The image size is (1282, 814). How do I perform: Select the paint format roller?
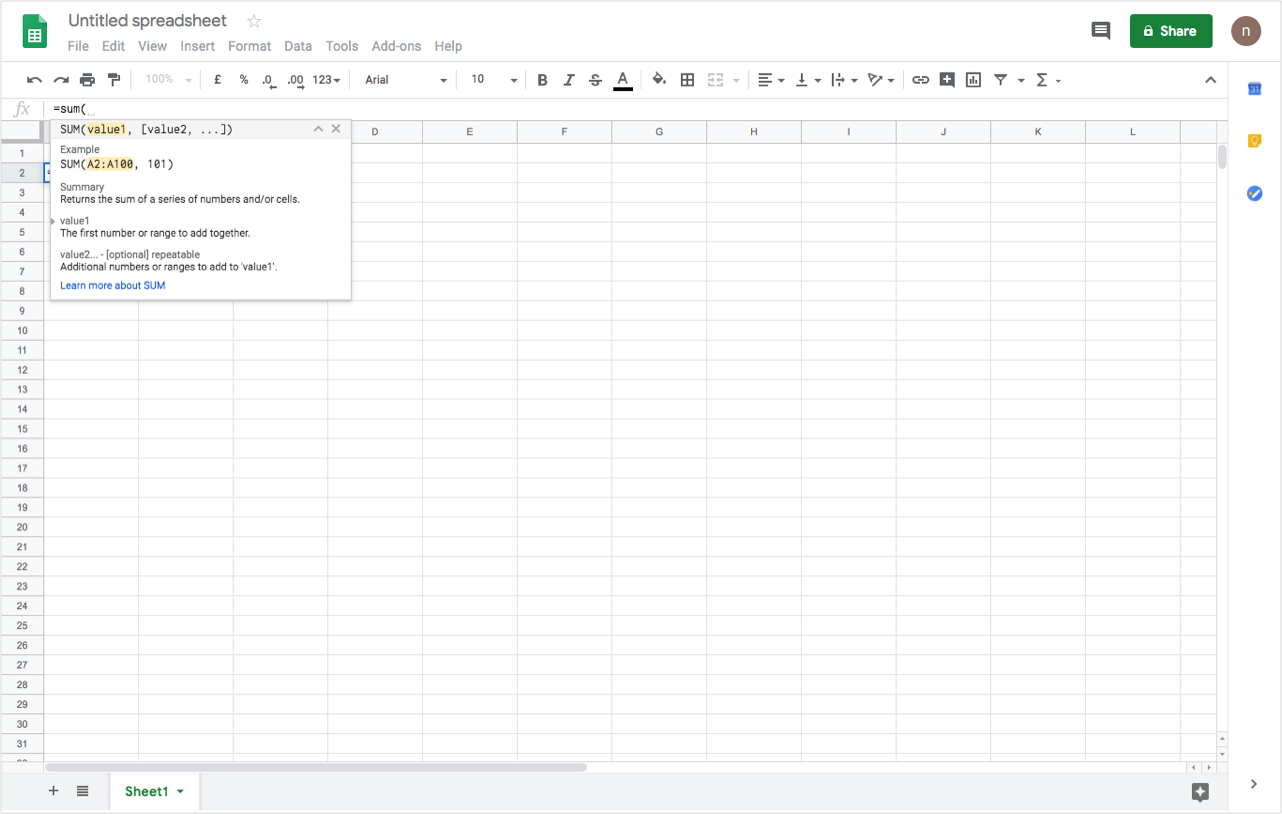pyautogui.click(x=113, y=80)
